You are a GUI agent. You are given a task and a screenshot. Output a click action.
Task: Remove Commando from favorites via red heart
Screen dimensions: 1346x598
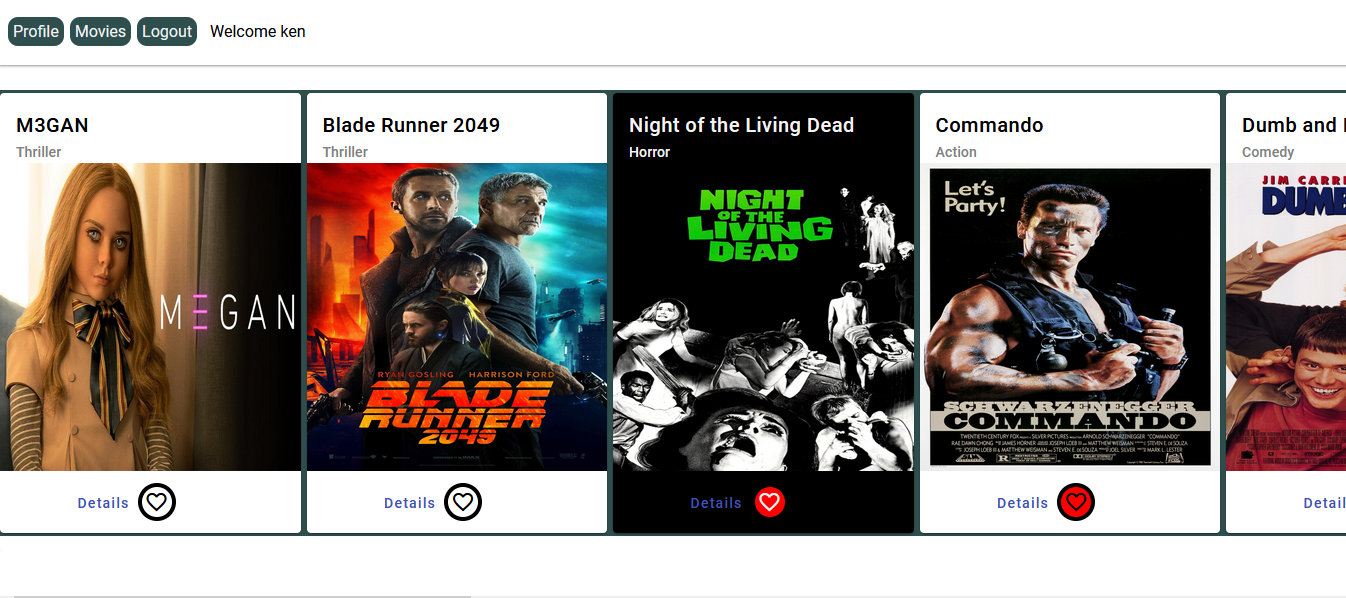coord(1076,502)
